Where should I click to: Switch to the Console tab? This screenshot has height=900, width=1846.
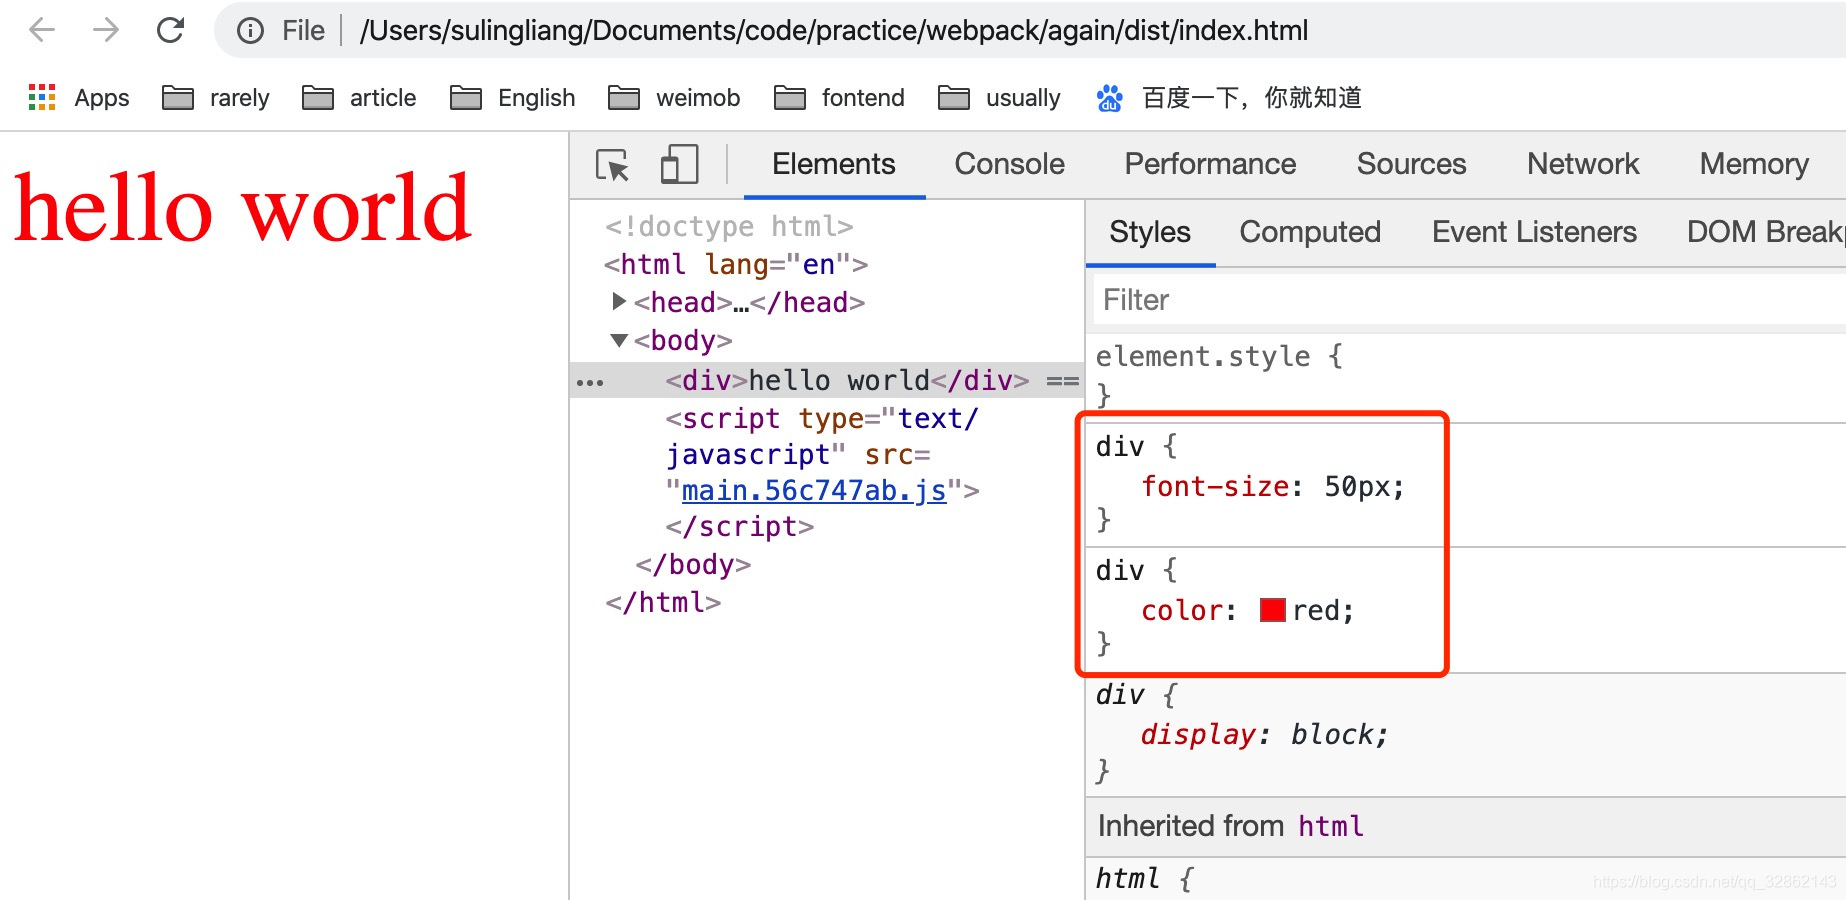coord(1010,164)
